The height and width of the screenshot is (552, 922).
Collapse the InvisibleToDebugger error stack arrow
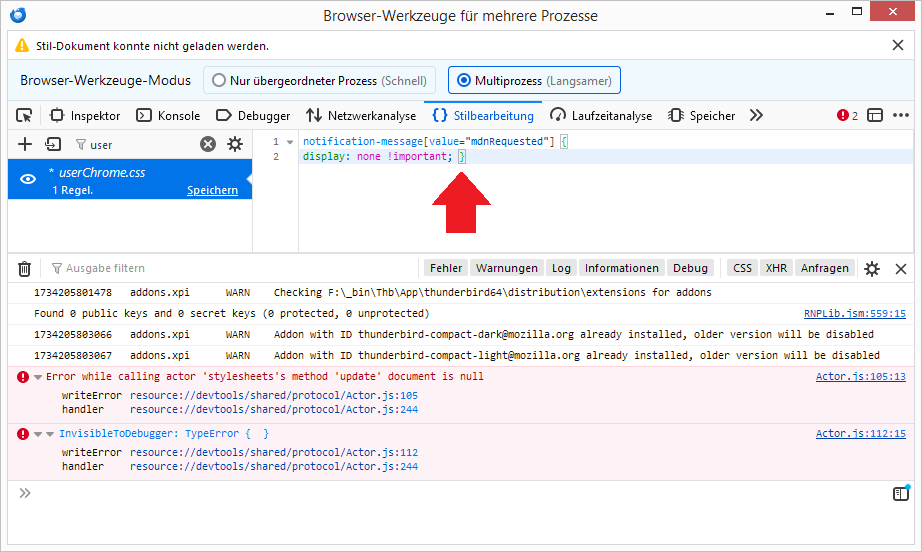click(38, 434)
